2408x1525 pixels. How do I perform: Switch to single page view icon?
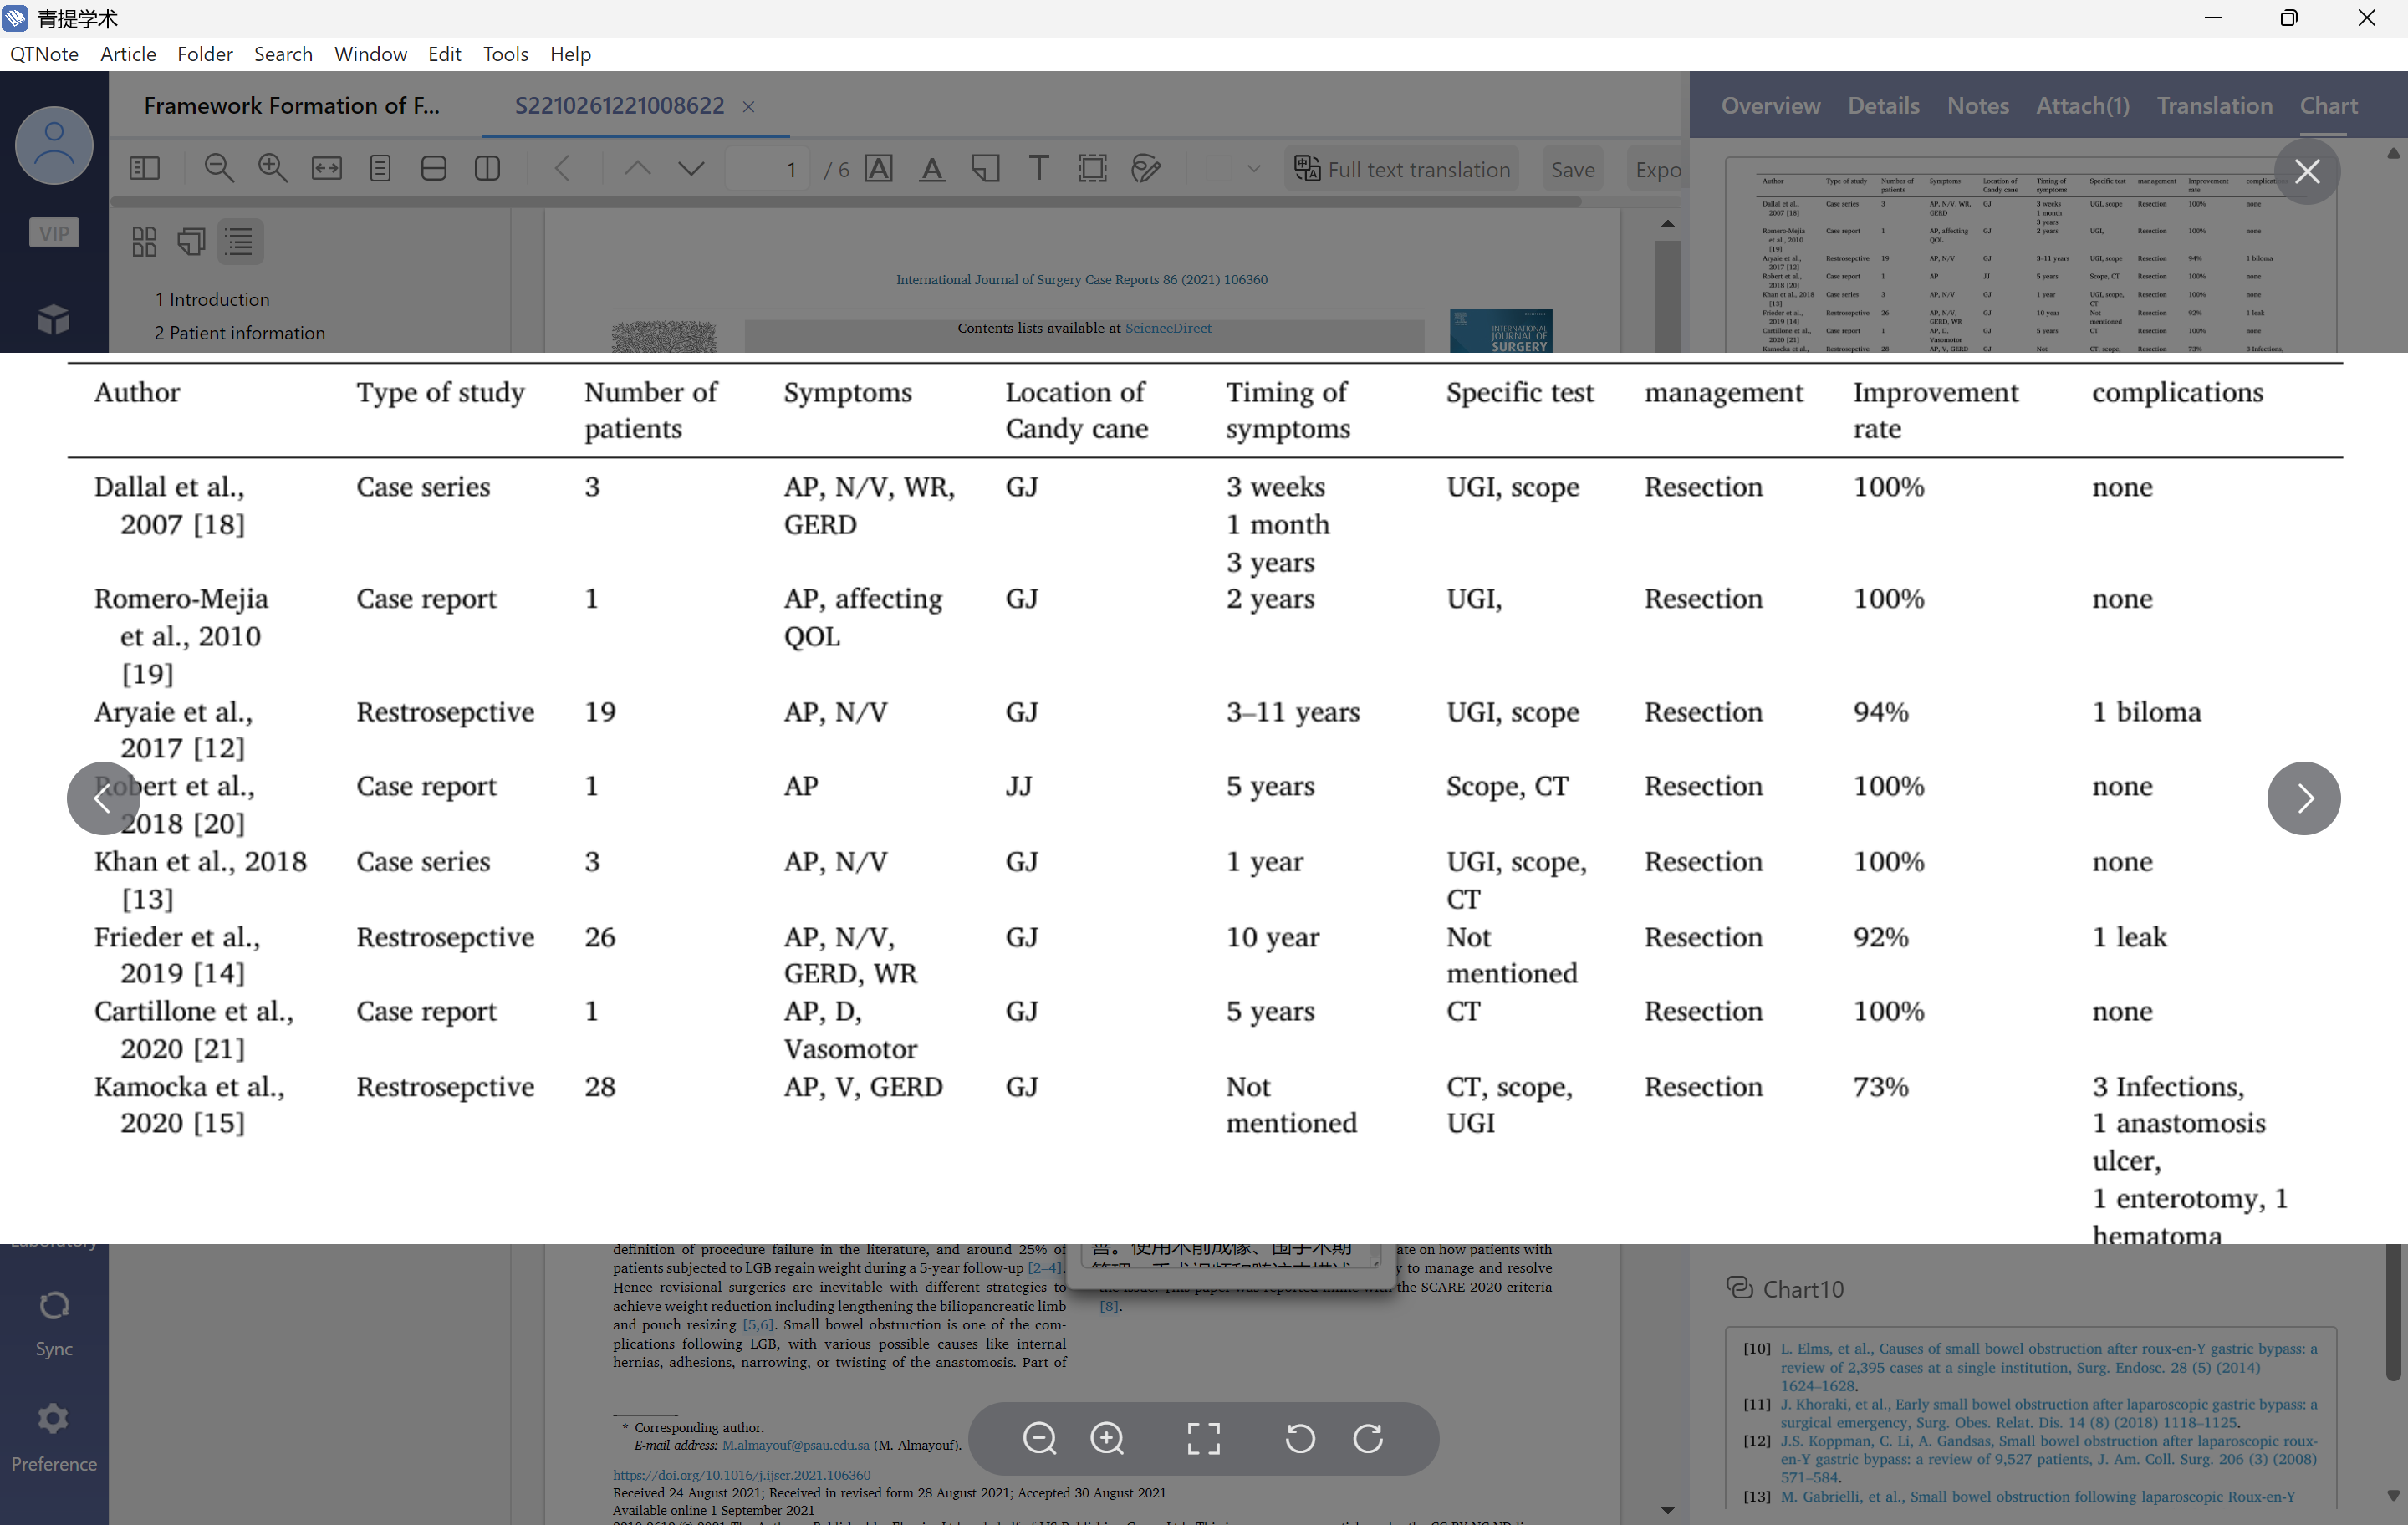click(x=380, y=169)
